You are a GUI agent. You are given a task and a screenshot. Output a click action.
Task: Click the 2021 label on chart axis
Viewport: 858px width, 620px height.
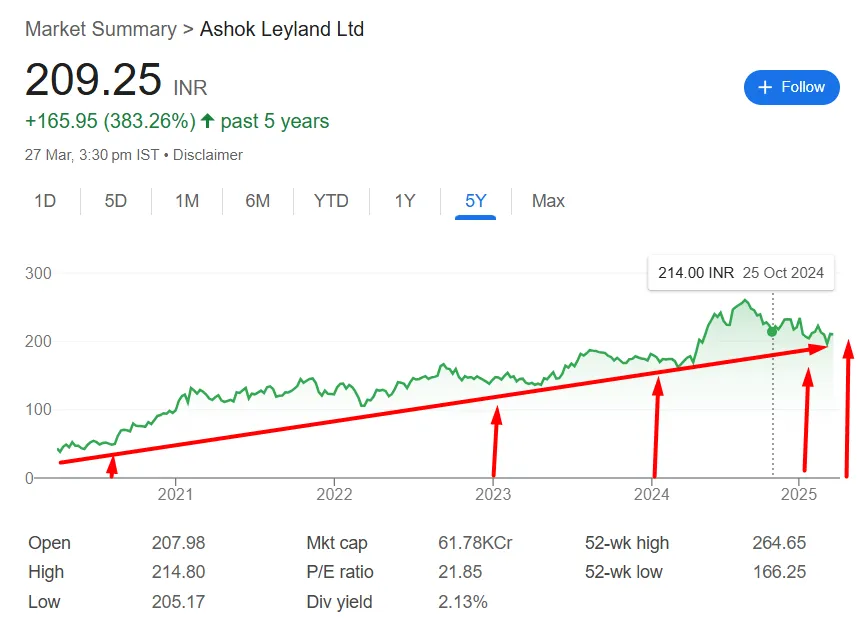[175, 494]
